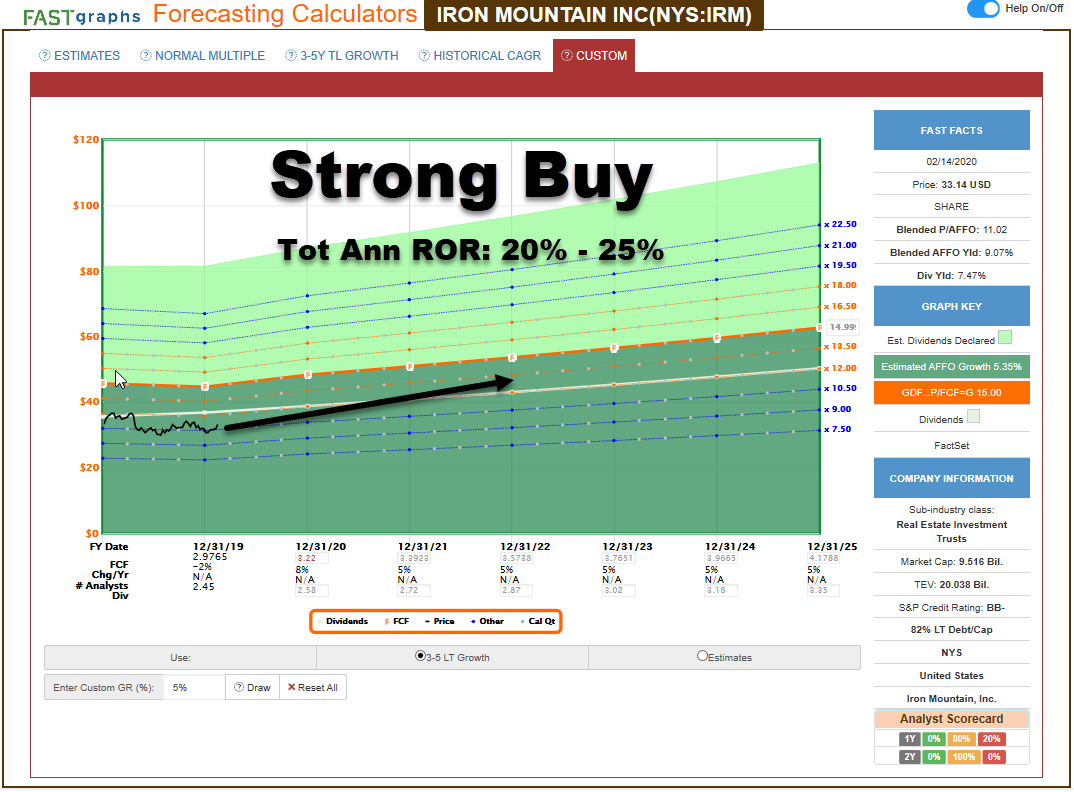Select the Estimates radio button
This screenshot has height=792, width=1074.
[x=703, y=656]
